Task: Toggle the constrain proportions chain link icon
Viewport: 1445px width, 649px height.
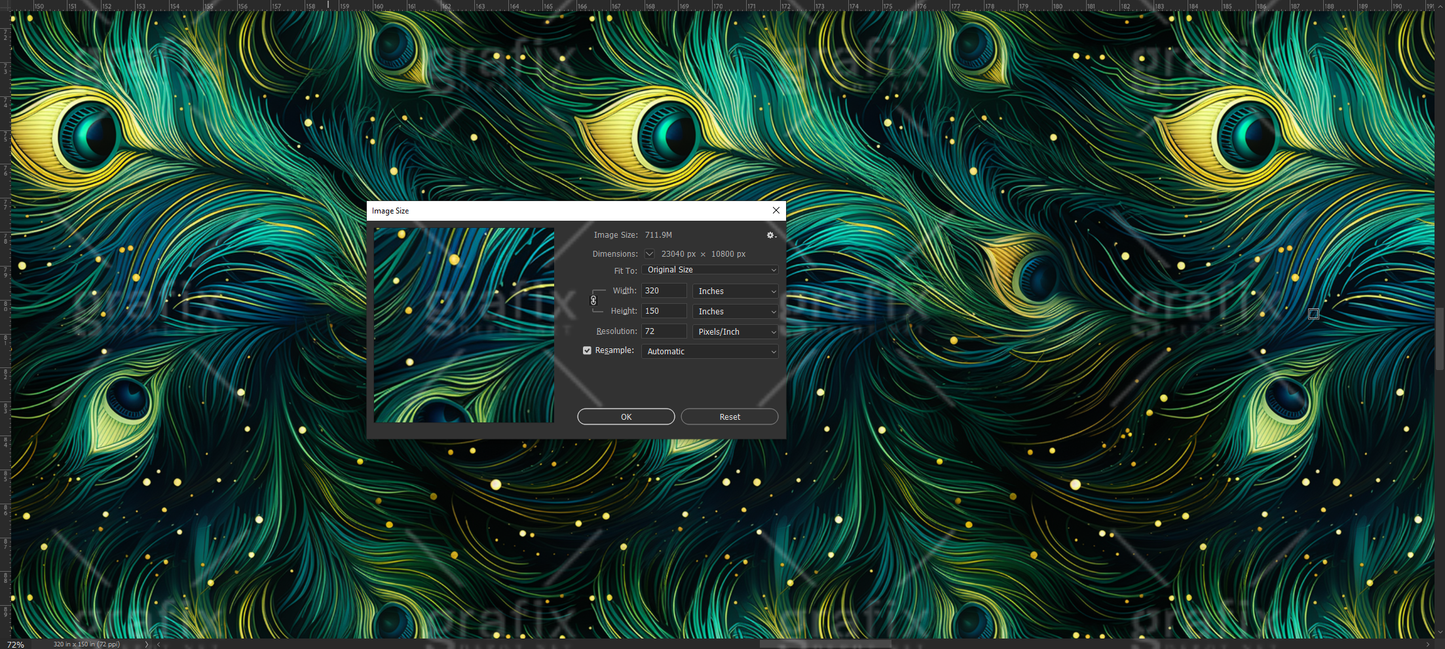Action: 594,300
